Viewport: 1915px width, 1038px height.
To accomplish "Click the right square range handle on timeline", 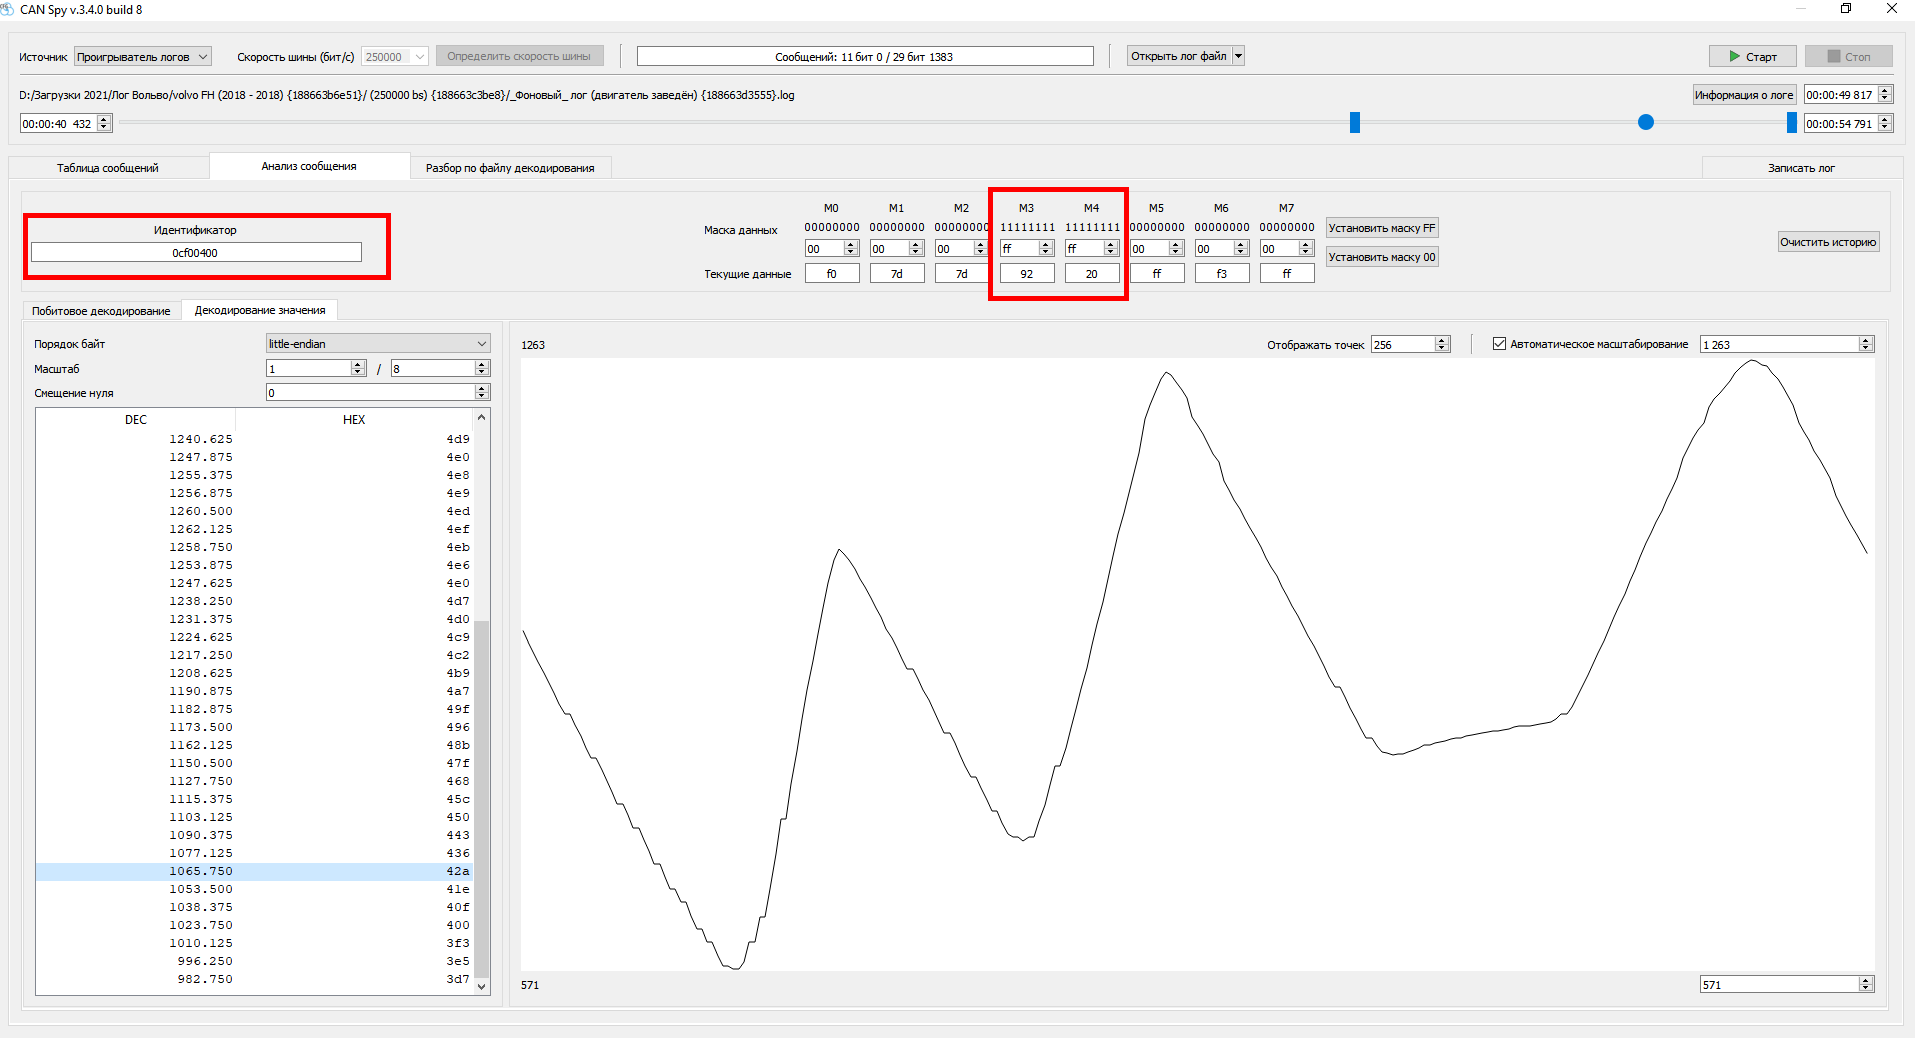I will [1792, 122].
